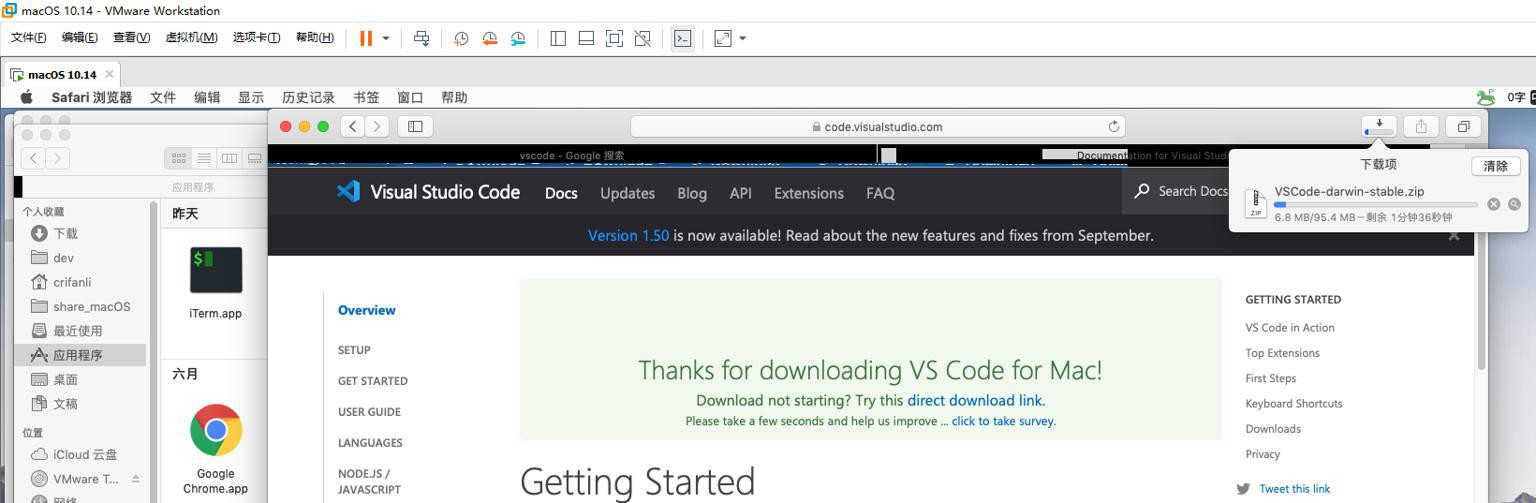The height and width of the screenshot is (503, 1536).
Task: Expand USER GUIDE section in docs sidebar
Action: [369, 412]
